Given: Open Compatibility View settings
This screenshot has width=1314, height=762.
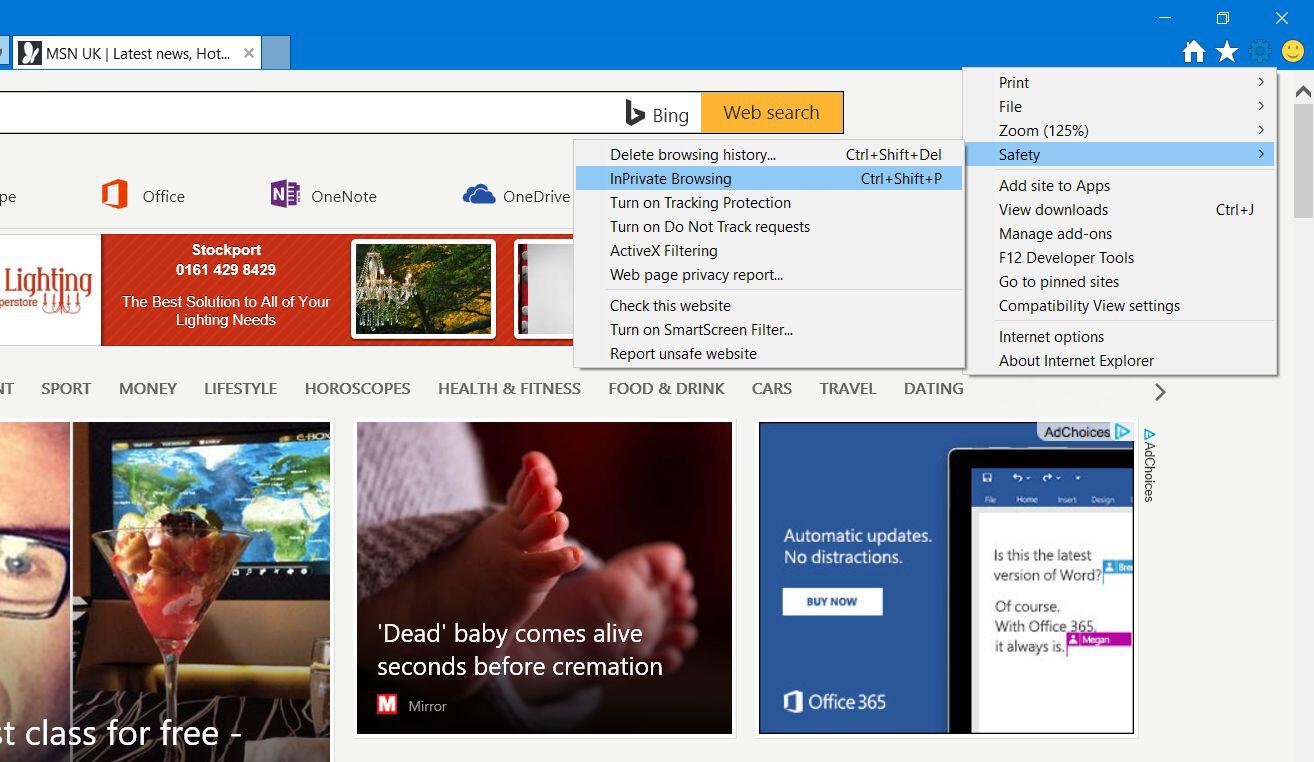Looking at the screenshot, I should [1120, 305].
